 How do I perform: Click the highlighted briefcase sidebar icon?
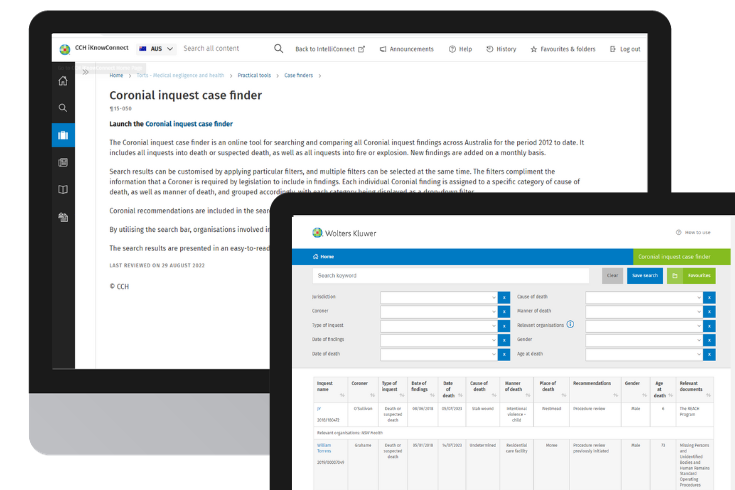click(x=63, y=135)
